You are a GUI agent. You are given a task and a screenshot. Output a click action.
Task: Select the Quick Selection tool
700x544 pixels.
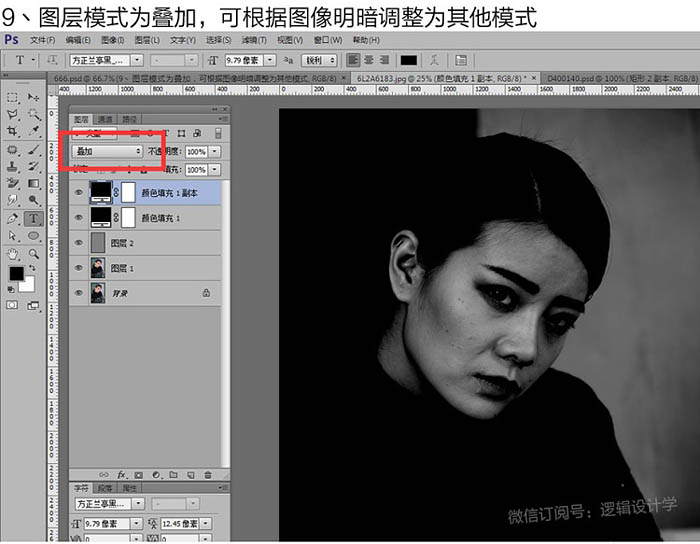point(33,114)
